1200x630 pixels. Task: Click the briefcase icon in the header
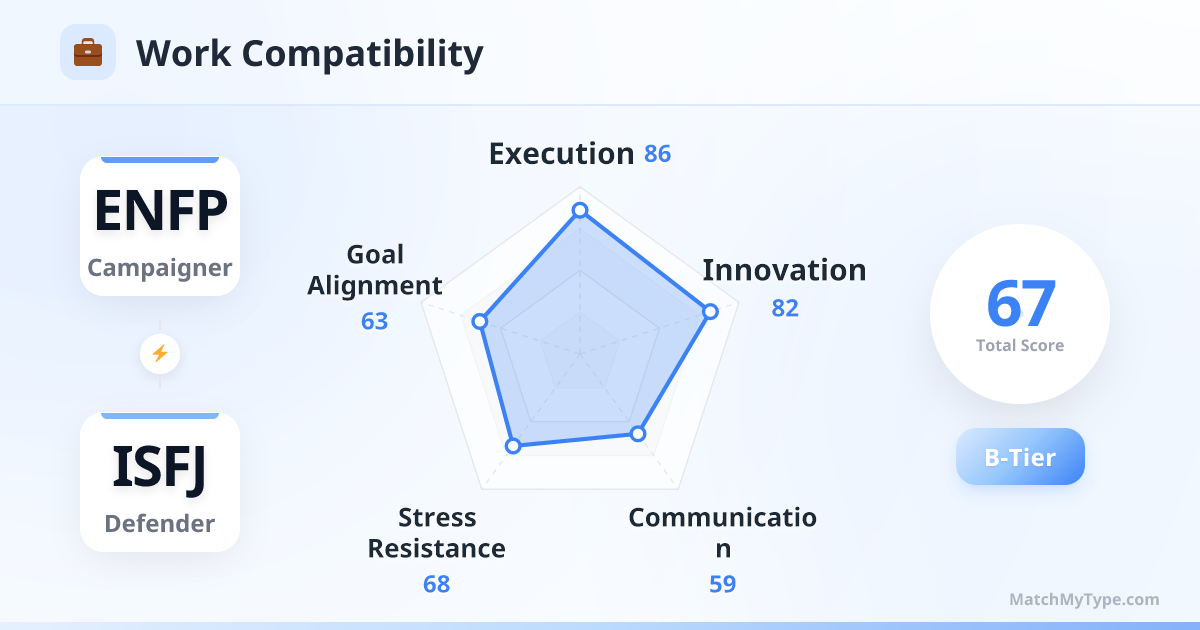[x=88, y=52]
